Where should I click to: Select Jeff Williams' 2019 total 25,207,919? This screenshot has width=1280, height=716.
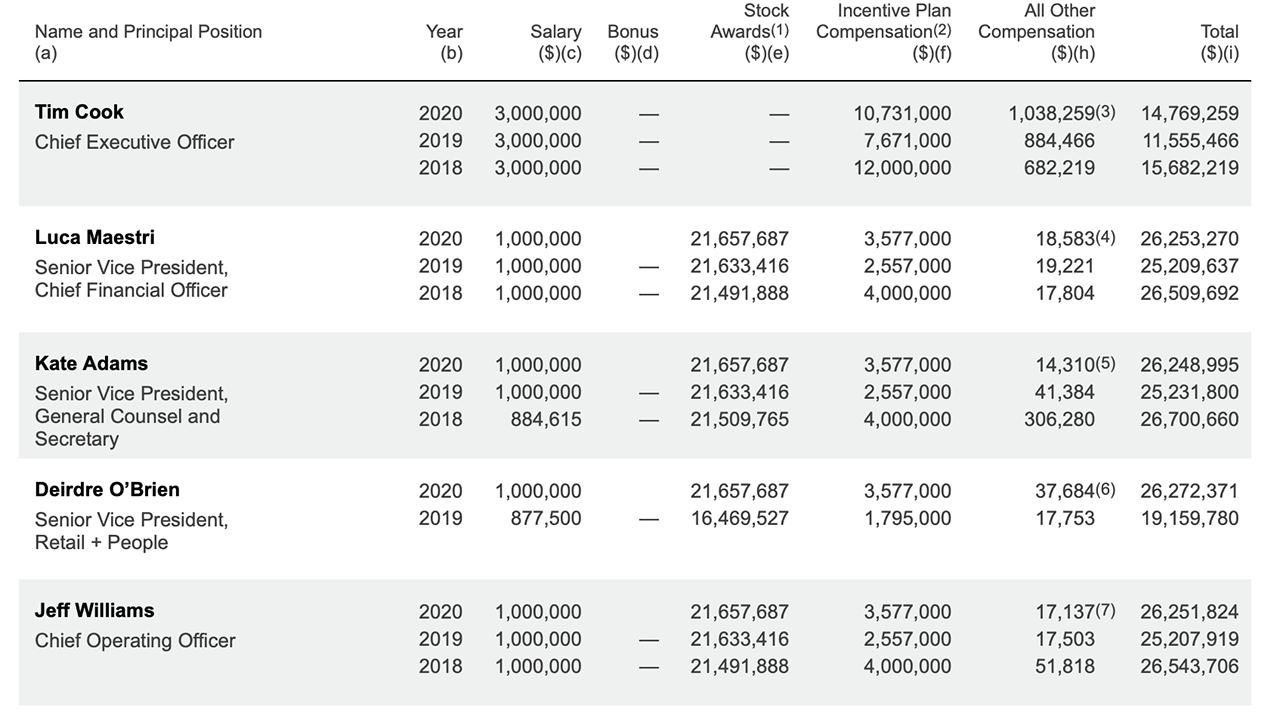click(1190, 639)
